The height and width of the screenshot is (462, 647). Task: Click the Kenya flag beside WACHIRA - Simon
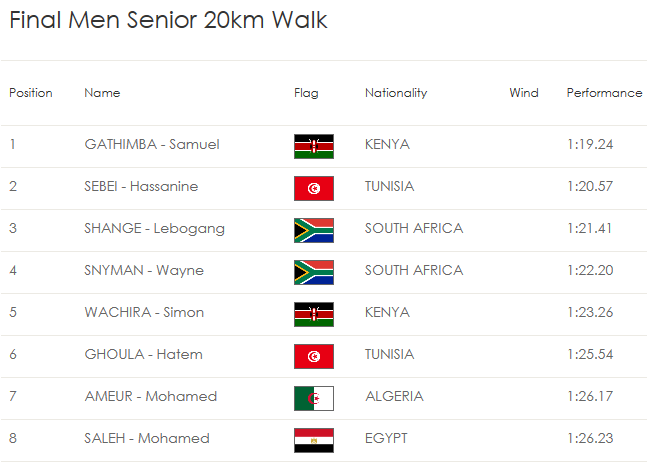314,314
